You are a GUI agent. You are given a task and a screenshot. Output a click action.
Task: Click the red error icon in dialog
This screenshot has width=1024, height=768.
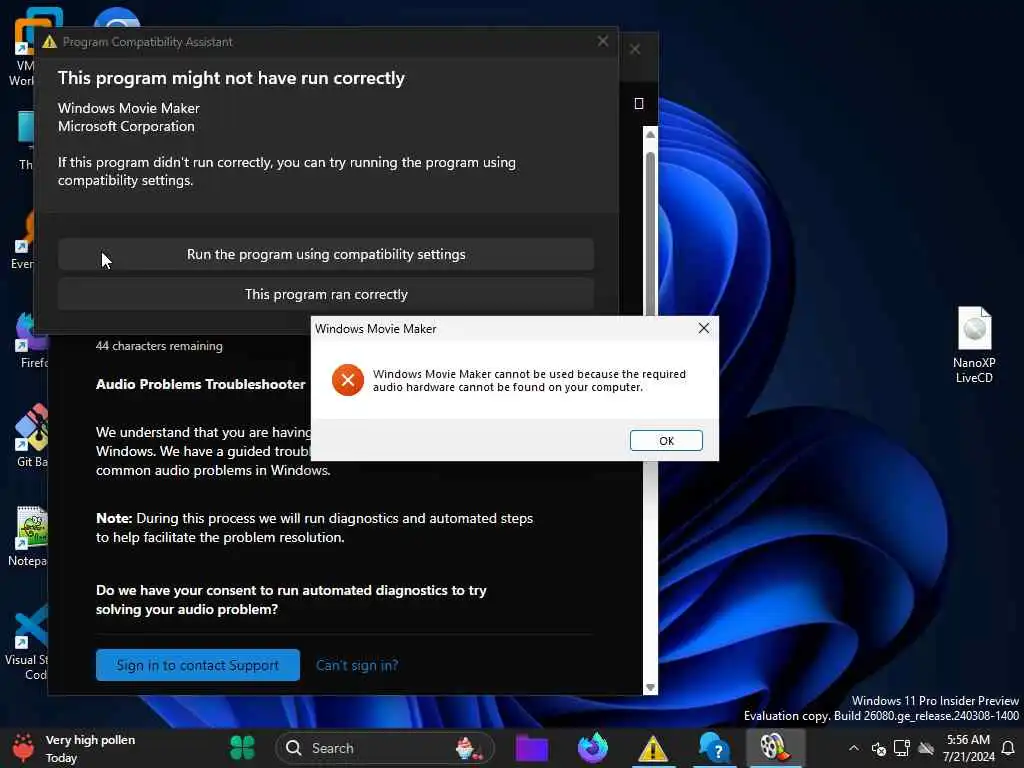(347, 380)
